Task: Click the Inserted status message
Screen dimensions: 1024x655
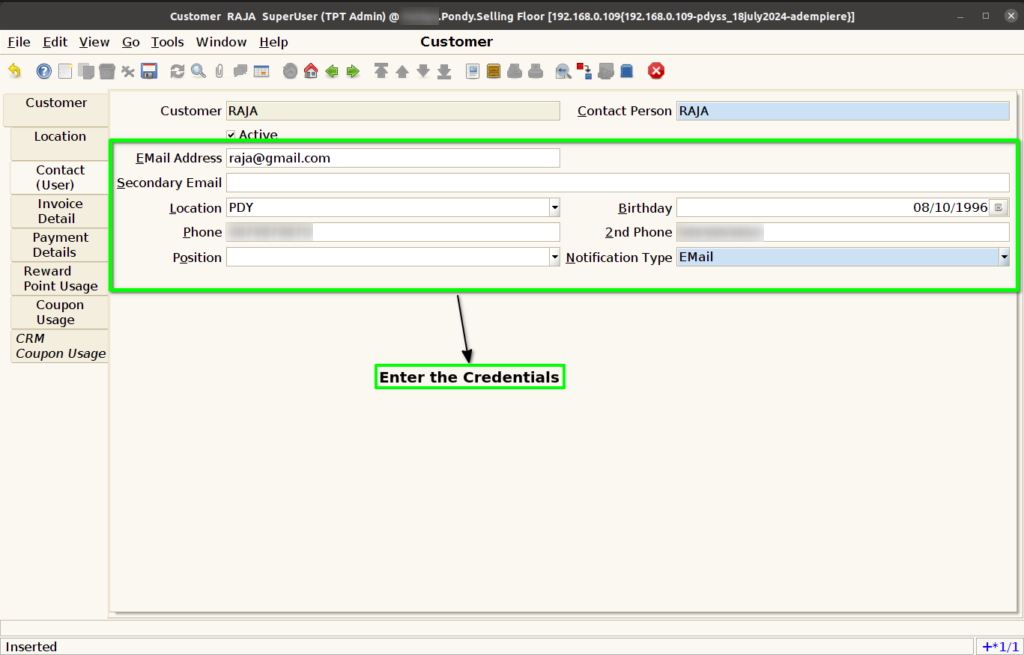Action: [x=31, y=647]
